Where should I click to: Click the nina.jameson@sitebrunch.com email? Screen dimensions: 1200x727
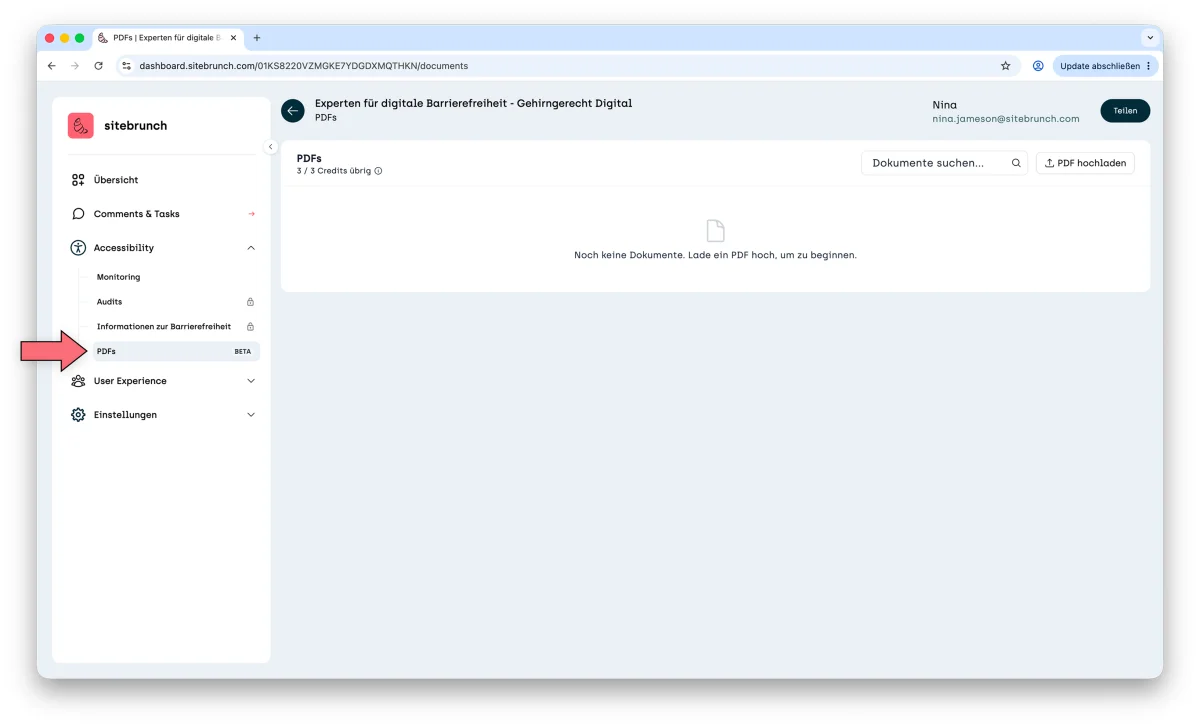pos(1006,119)
